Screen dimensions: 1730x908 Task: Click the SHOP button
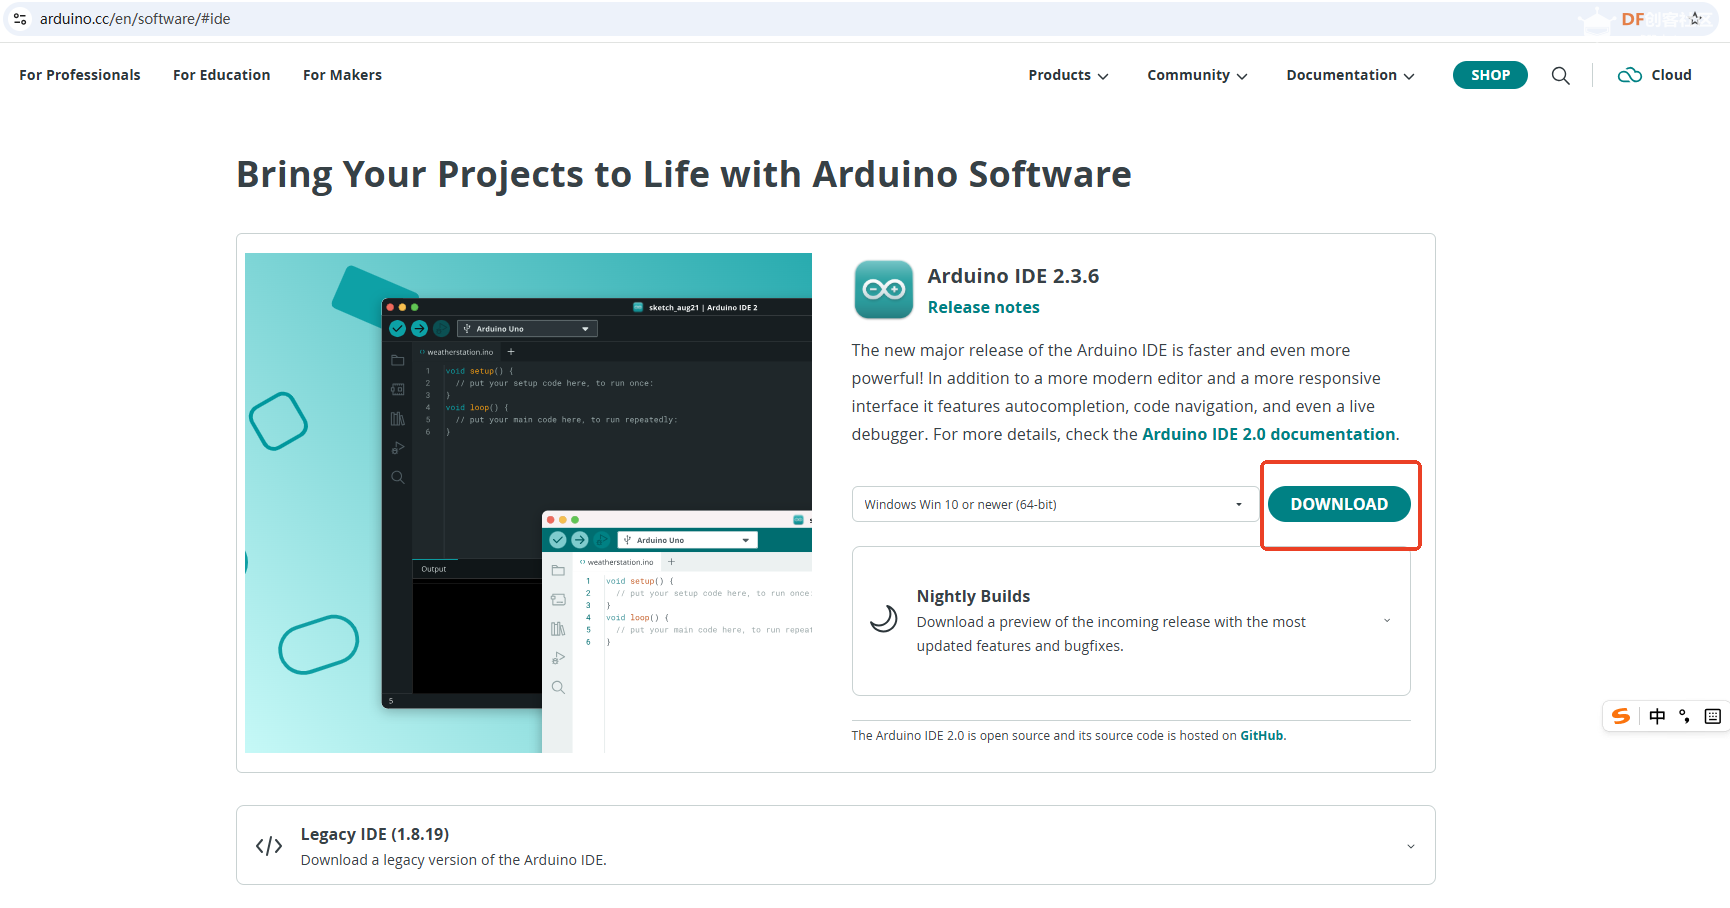click(x=1490, y=75)
